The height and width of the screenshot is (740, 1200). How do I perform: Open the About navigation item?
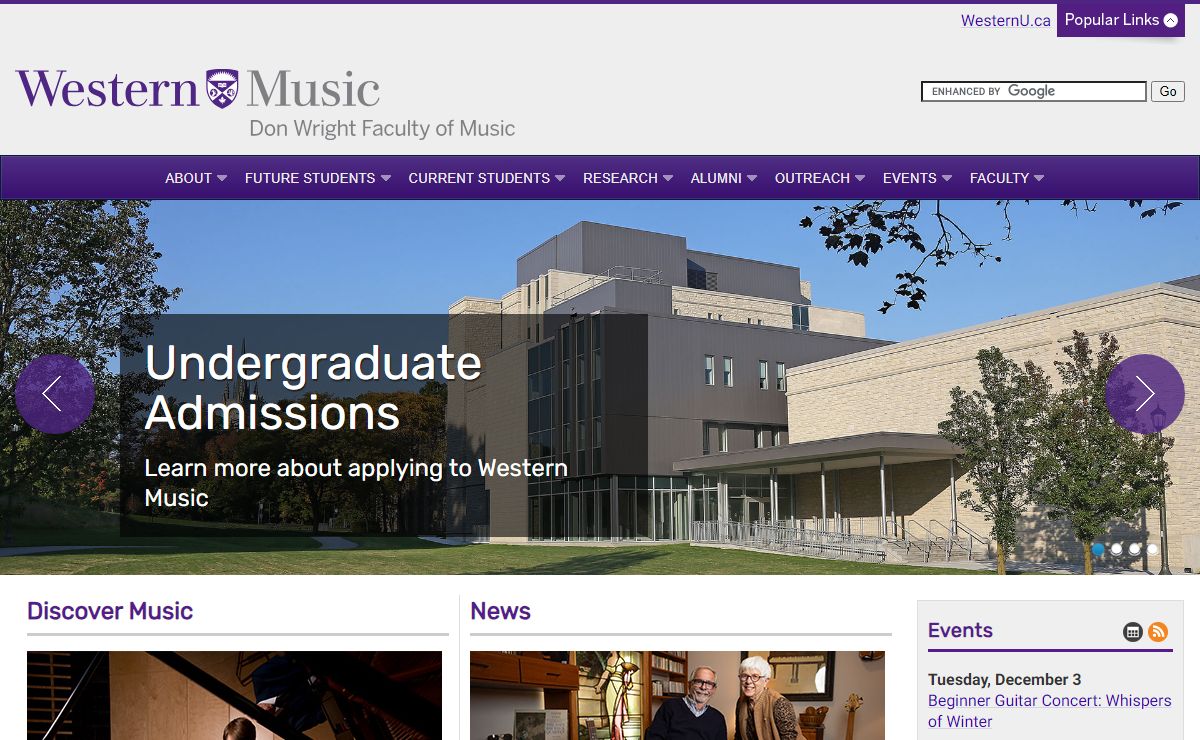188,178
